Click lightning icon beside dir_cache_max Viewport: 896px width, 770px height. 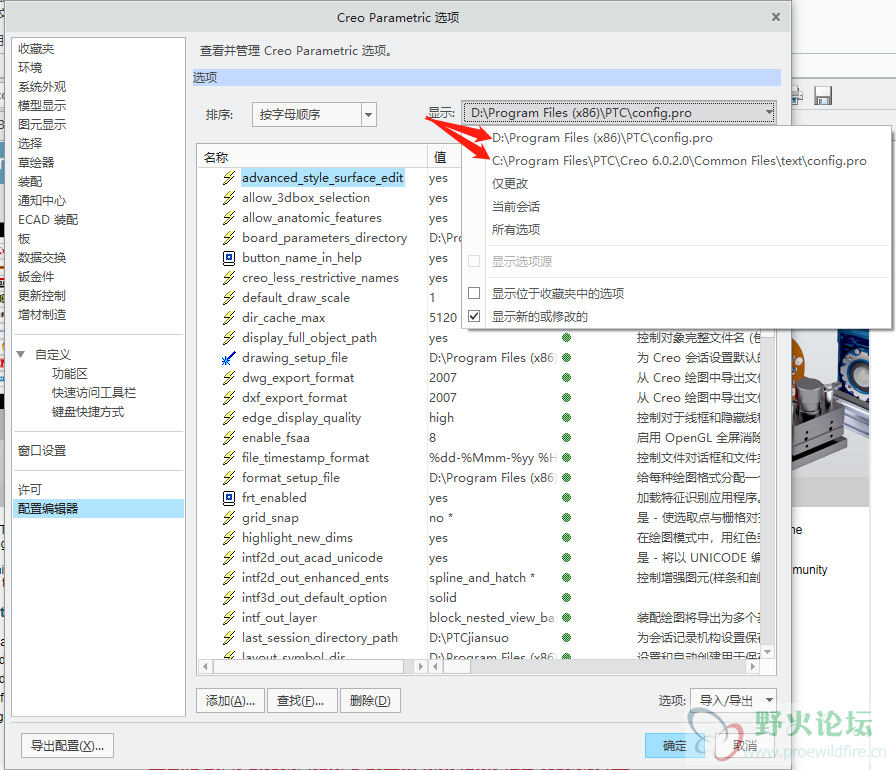[x=229, y=318]
